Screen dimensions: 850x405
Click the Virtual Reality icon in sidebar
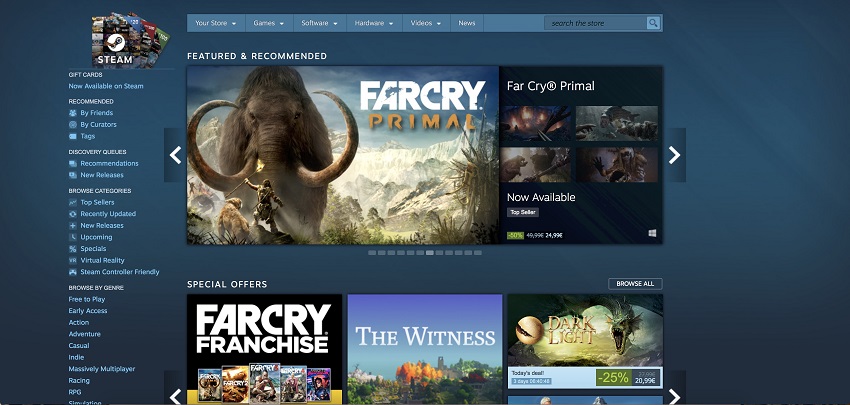[x=73, y=260]
